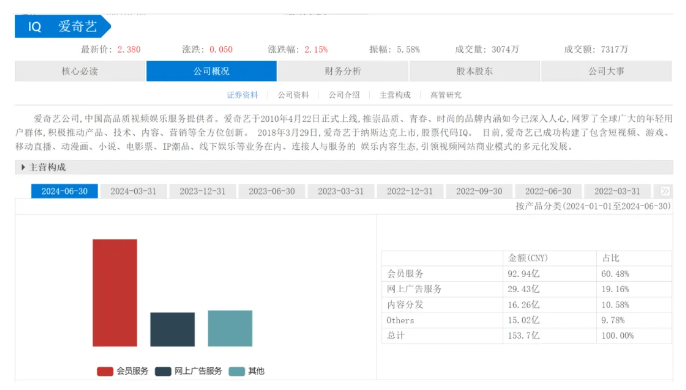Toggle the dark 网上广告服务 legend swatch
The height and width of the screenshot is (390, 686).
pyautogui.click(x=163, y=371)
